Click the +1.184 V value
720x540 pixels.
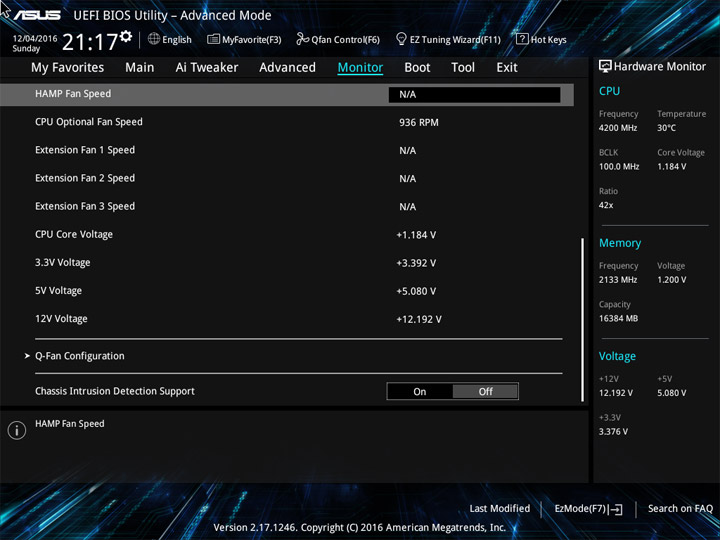tap(416, 235)
